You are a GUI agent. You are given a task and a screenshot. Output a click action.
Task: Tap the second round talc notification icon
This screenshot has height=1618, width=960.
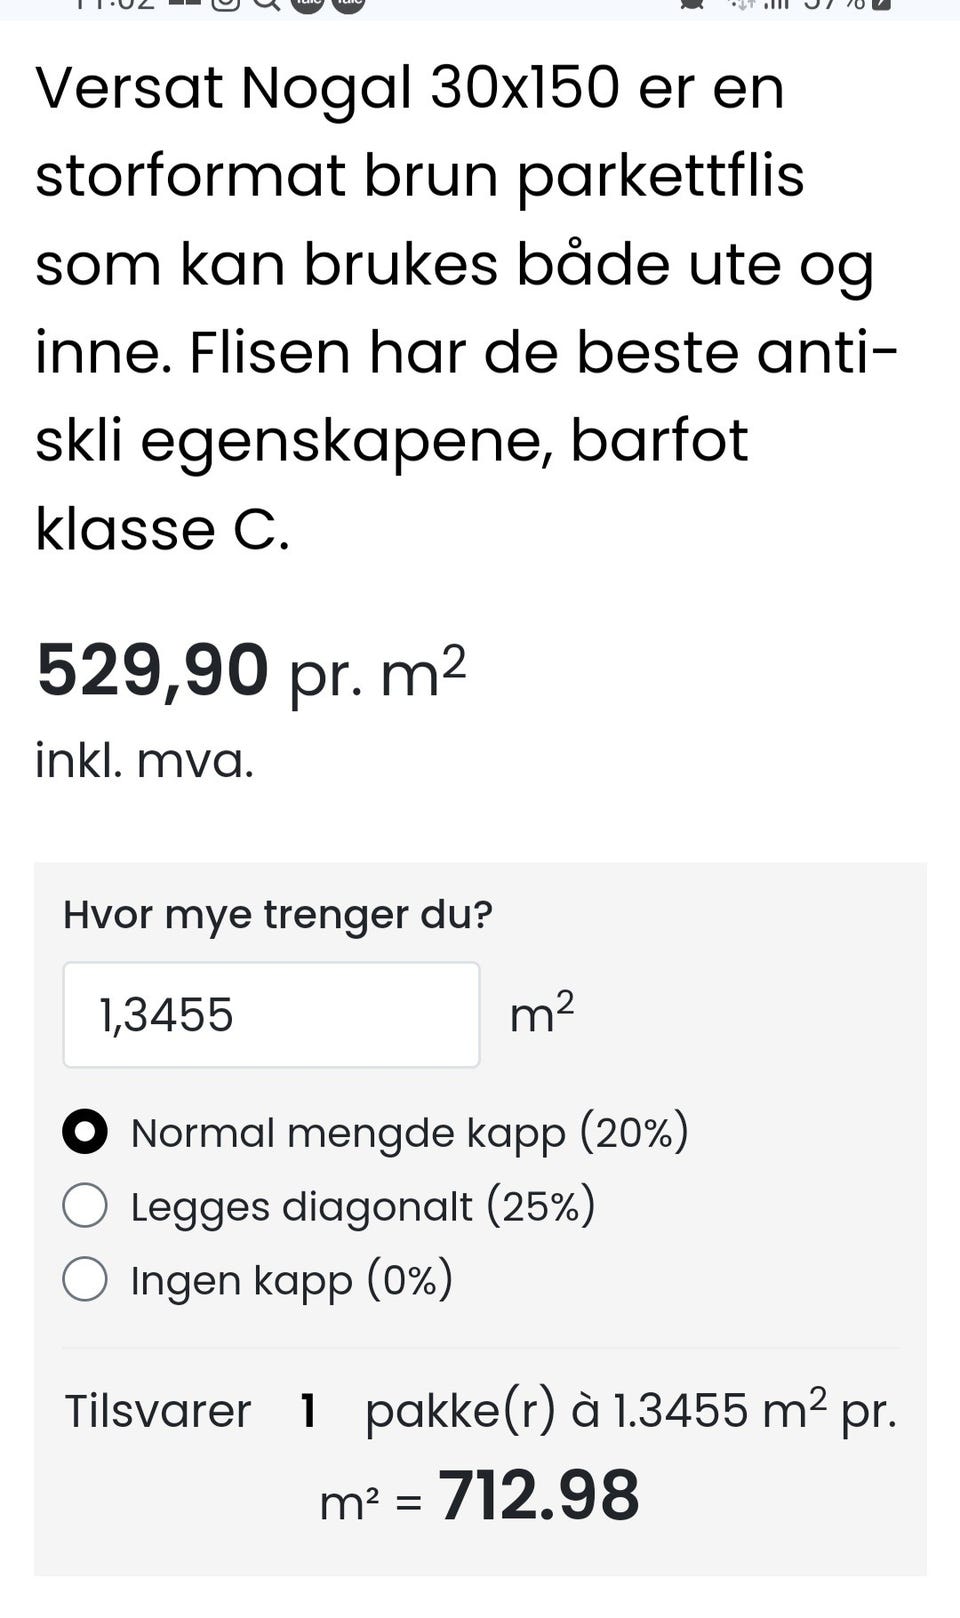tap(346, 4)
